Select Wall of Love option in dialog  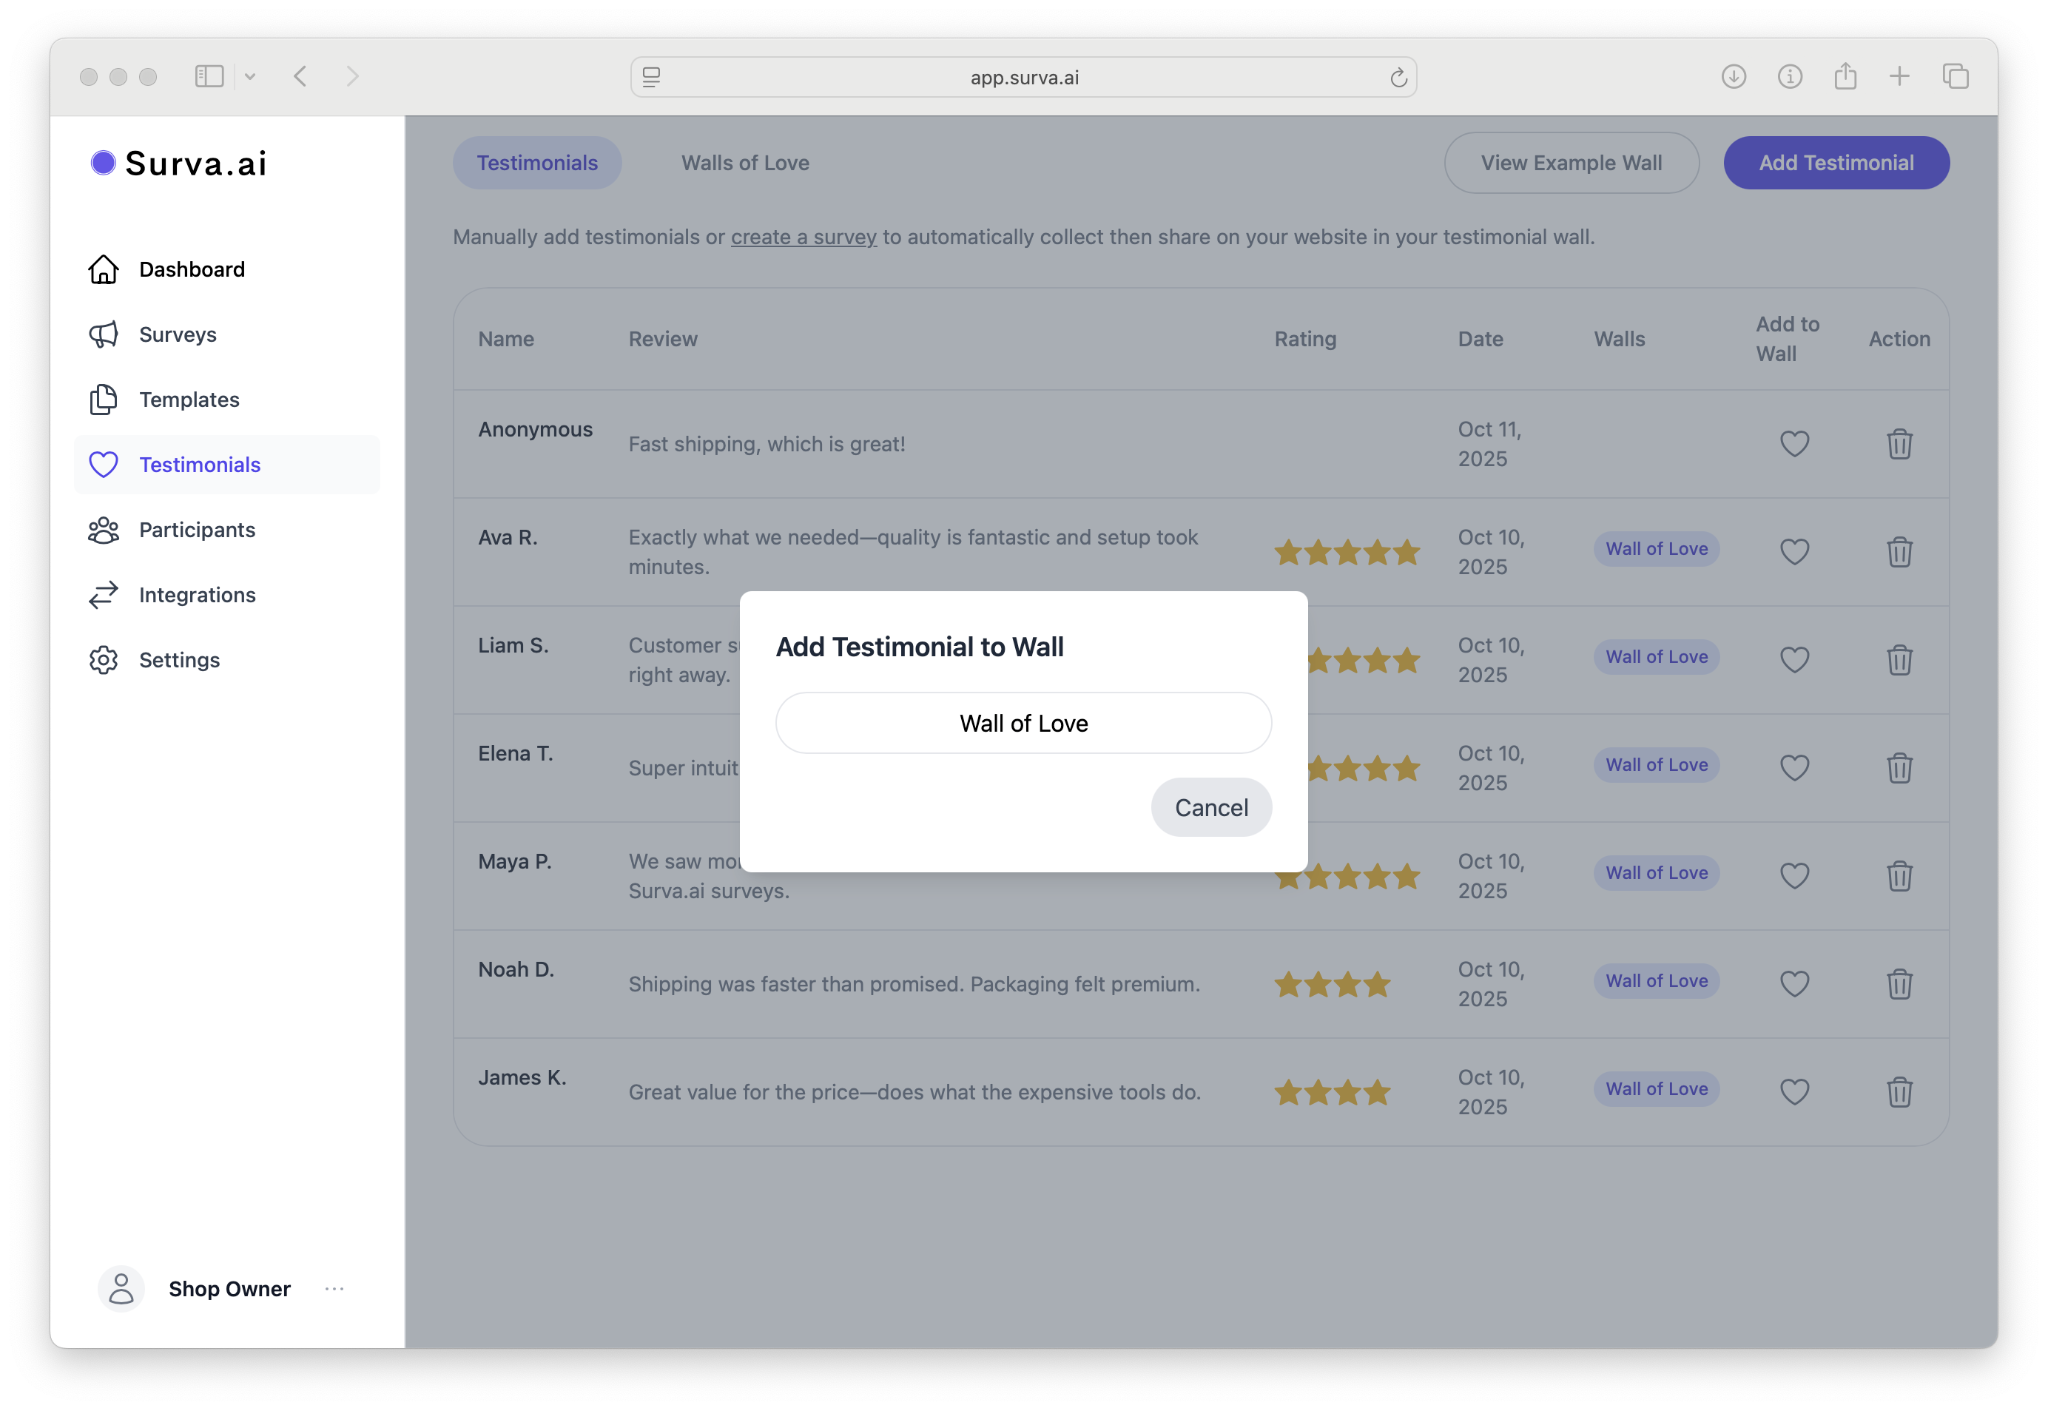(1023, 723)
